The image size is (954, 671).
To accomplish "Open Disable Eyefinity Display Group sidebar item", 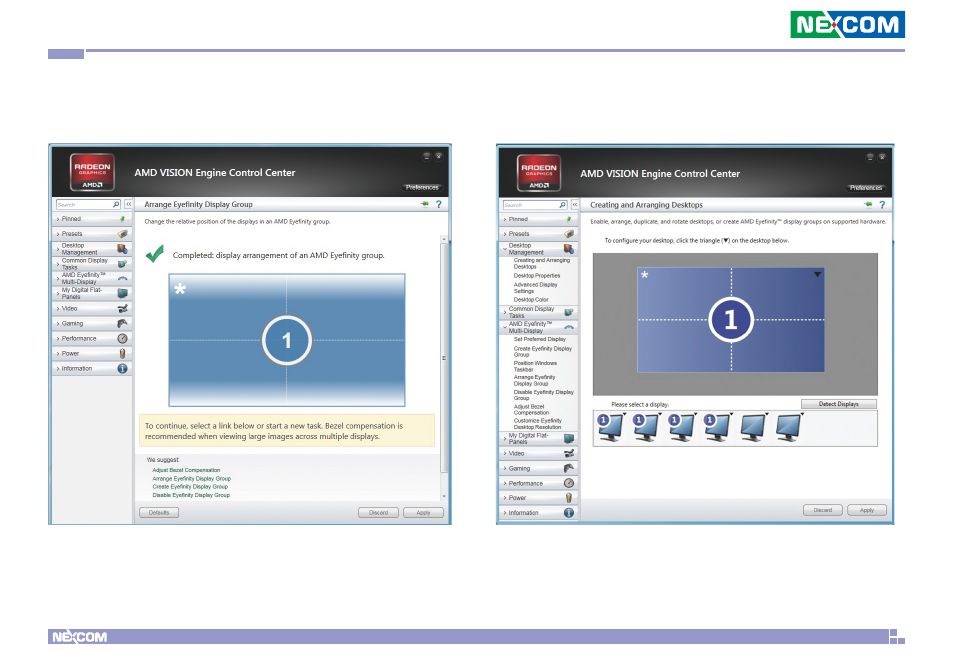I will (x=543, y=395).
